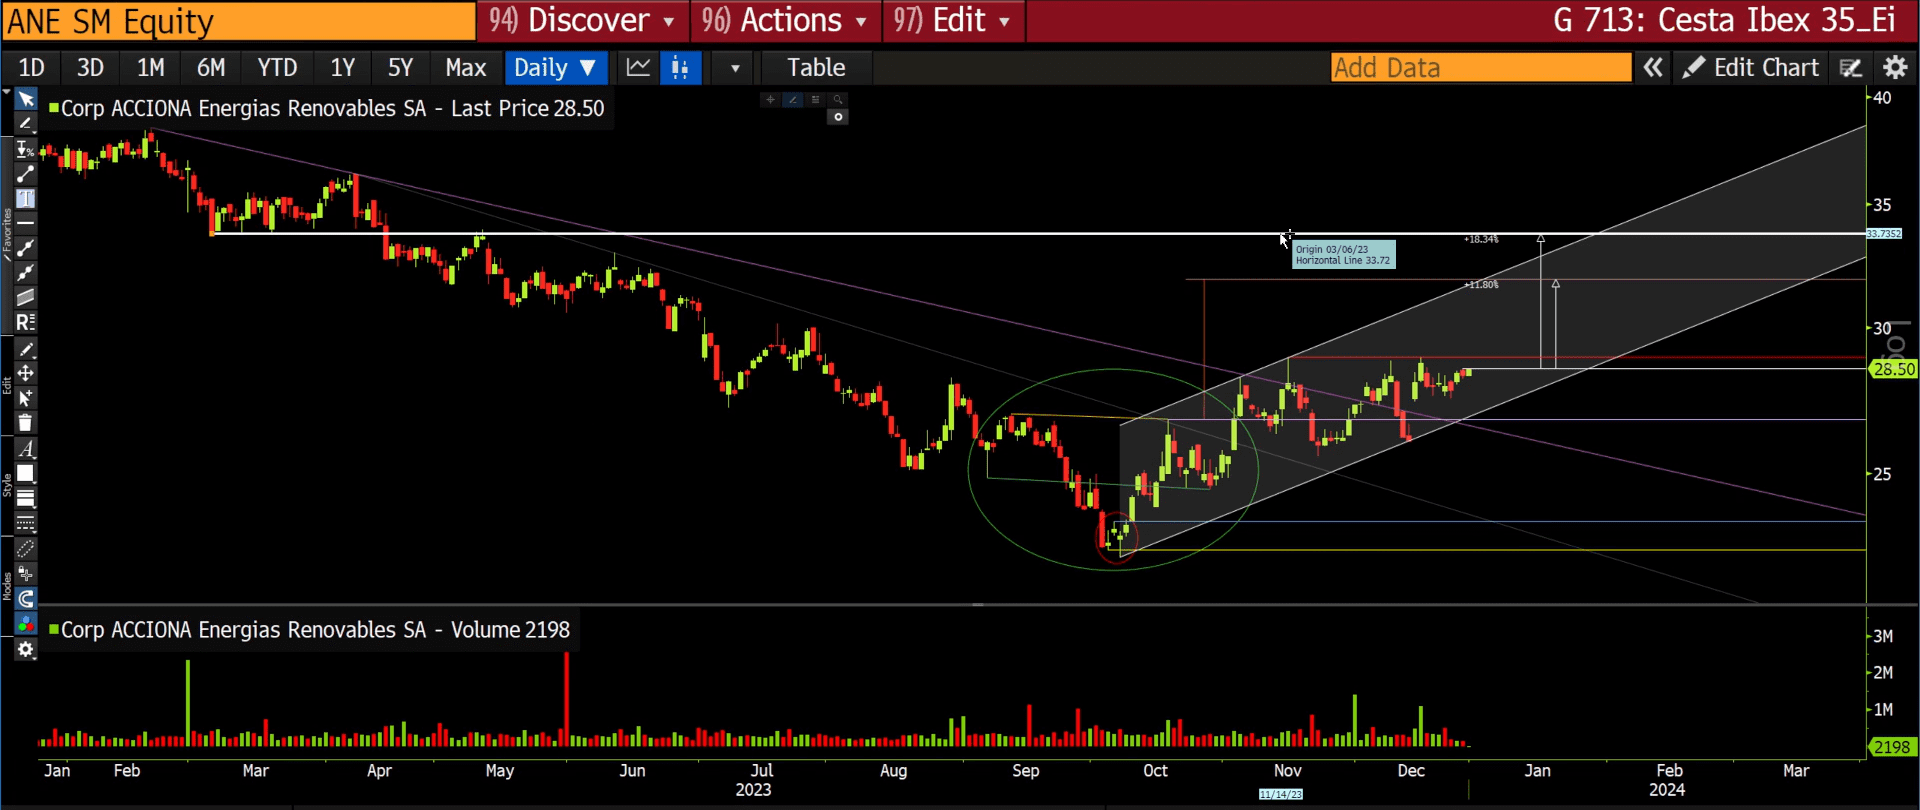Click the RGB color circles icon

(26, 624)
